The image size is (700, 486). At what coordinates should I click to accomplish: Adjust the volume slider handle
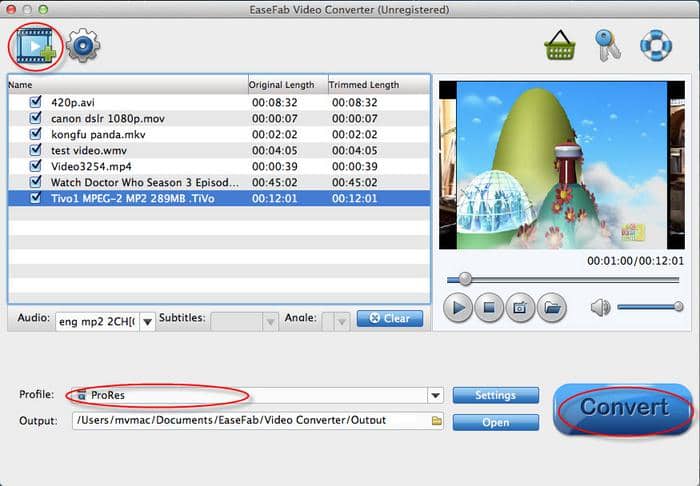coord(679,307)
